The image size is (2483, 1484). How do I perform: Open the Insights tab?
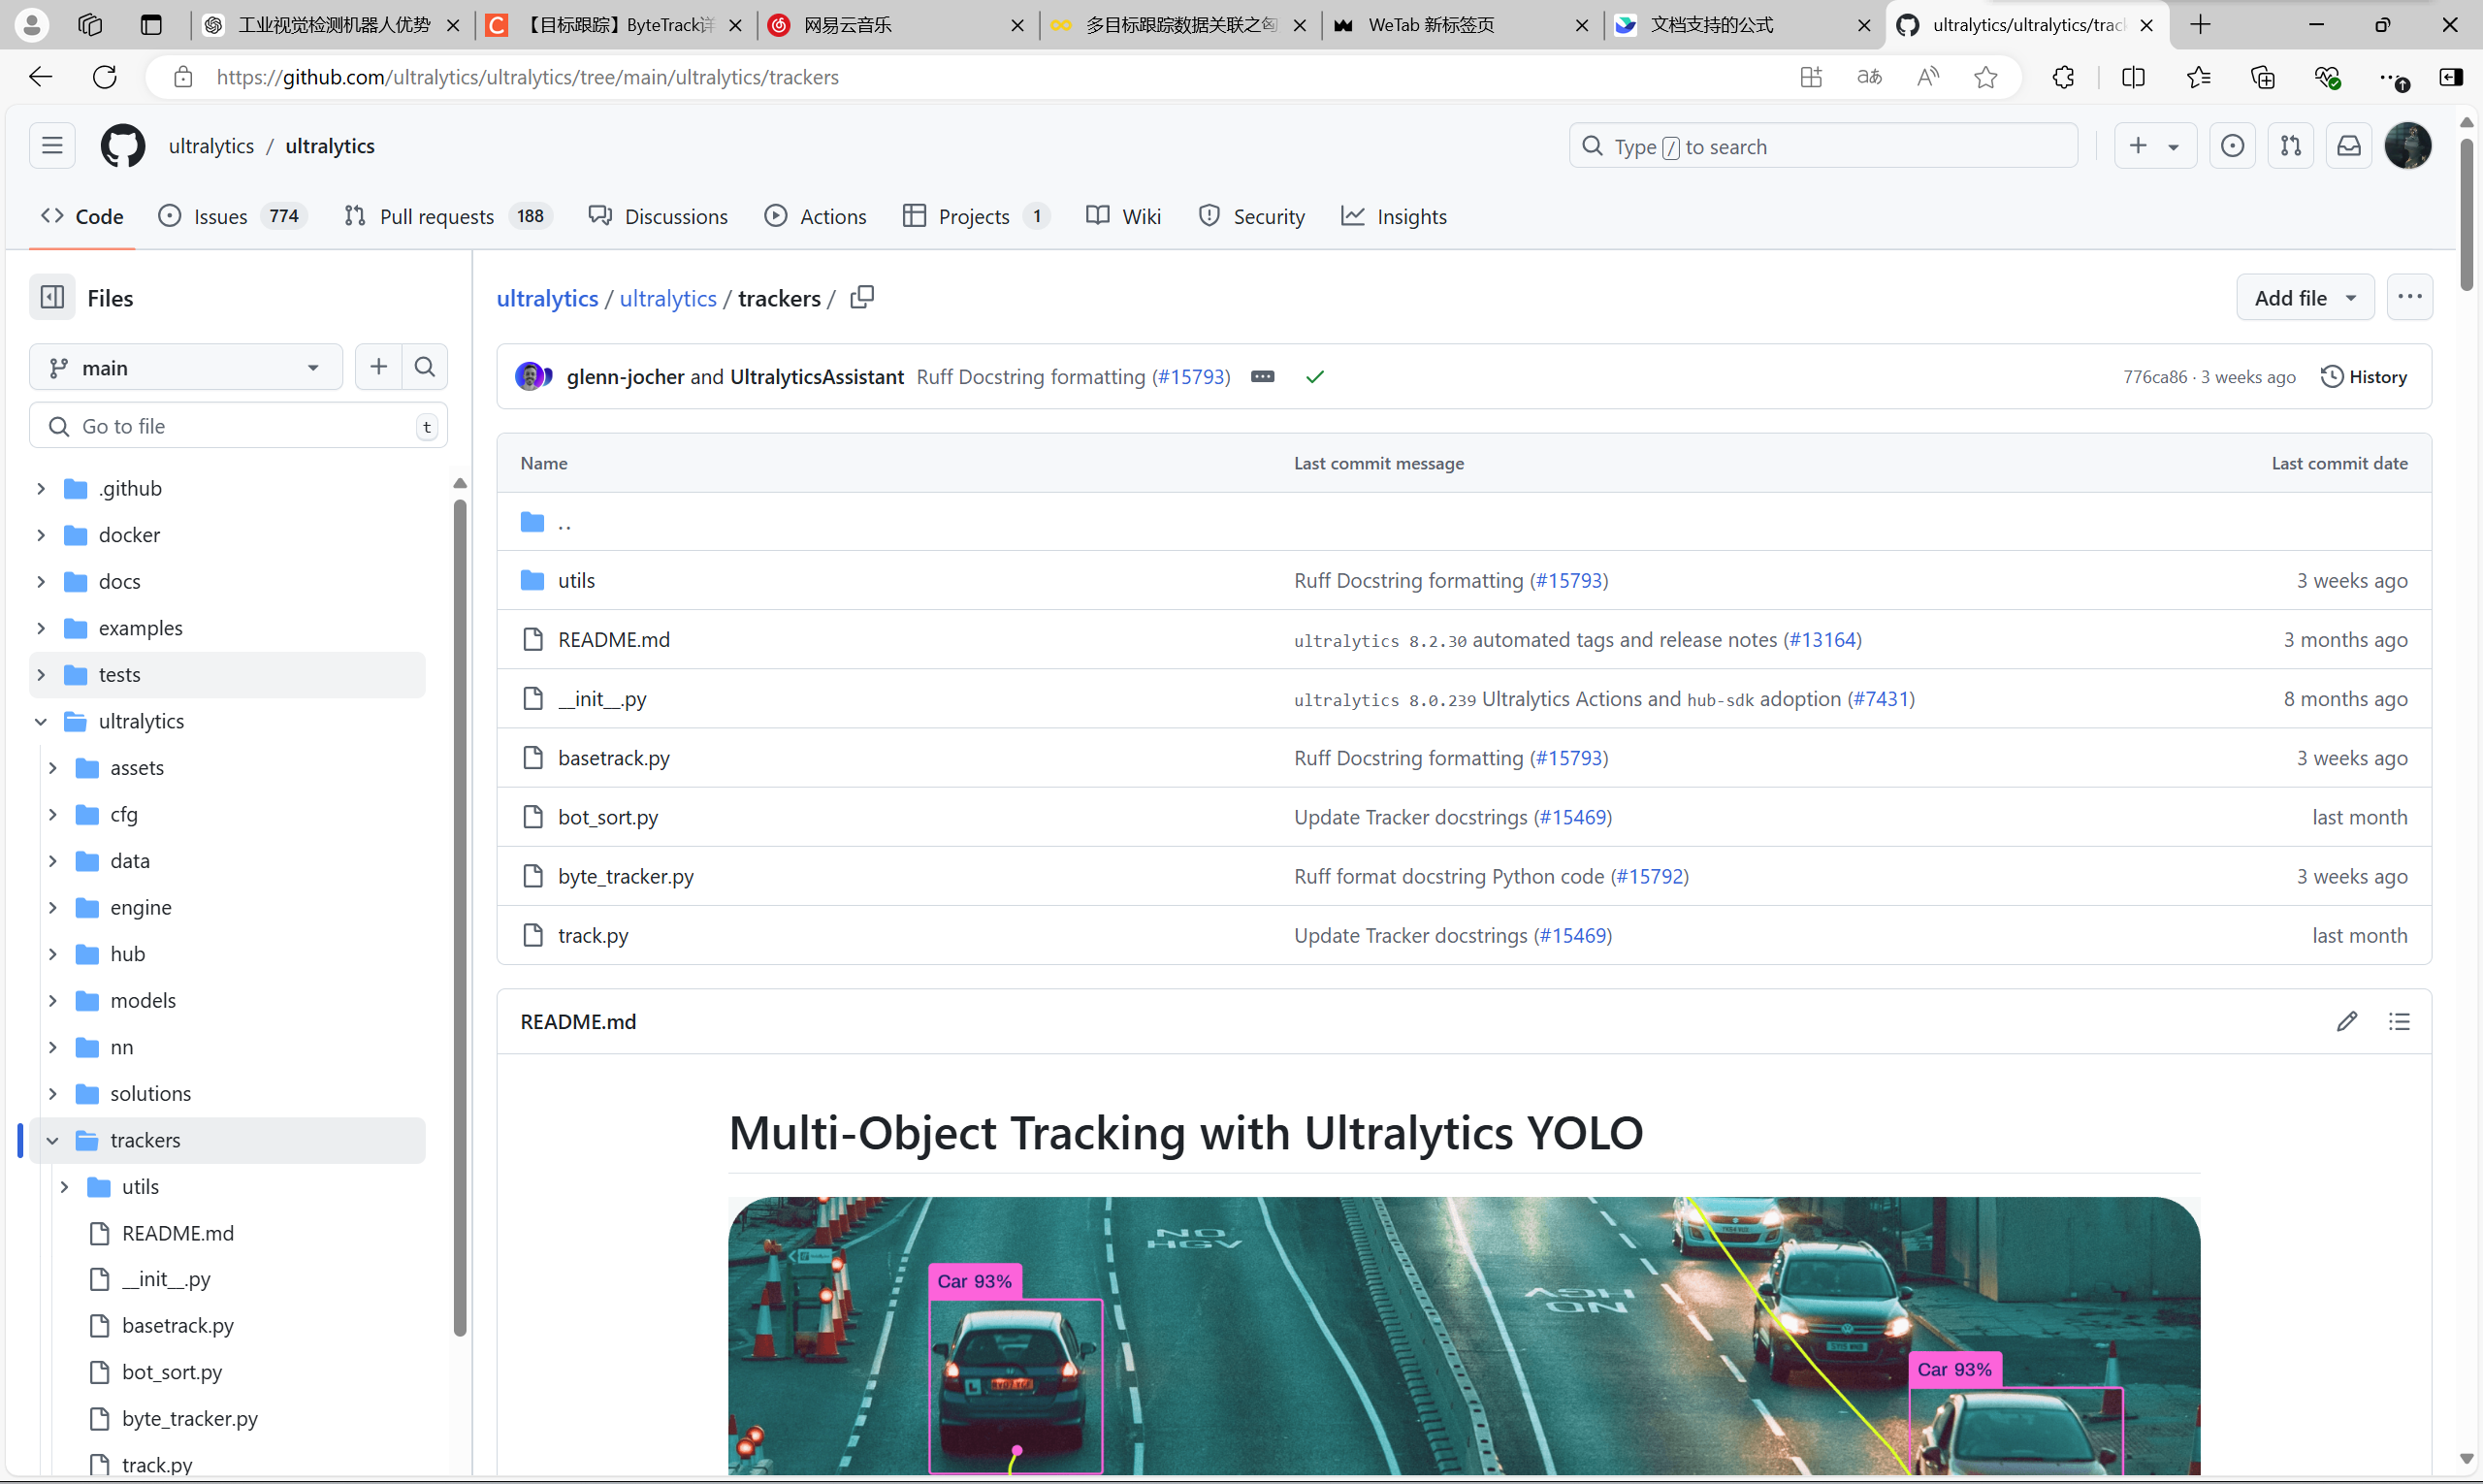click(x=1394, y=216)
